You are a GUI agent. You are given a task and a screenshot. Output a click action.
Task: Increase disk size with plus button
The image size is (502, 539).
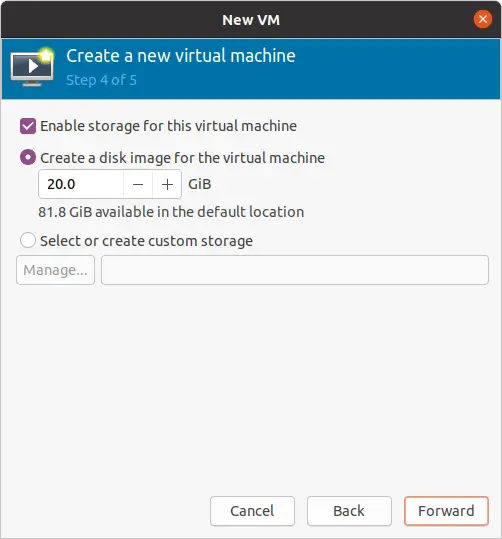coord(167,184)
